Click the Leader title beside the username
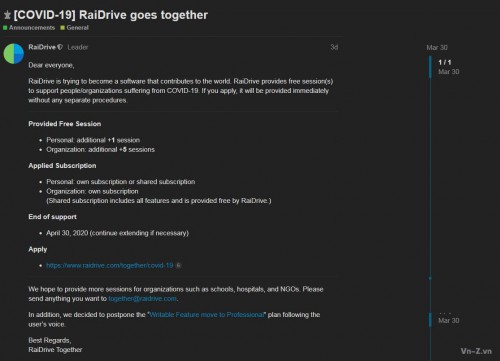Viewport: 500px width, 361px height. [x=78, y=47]
